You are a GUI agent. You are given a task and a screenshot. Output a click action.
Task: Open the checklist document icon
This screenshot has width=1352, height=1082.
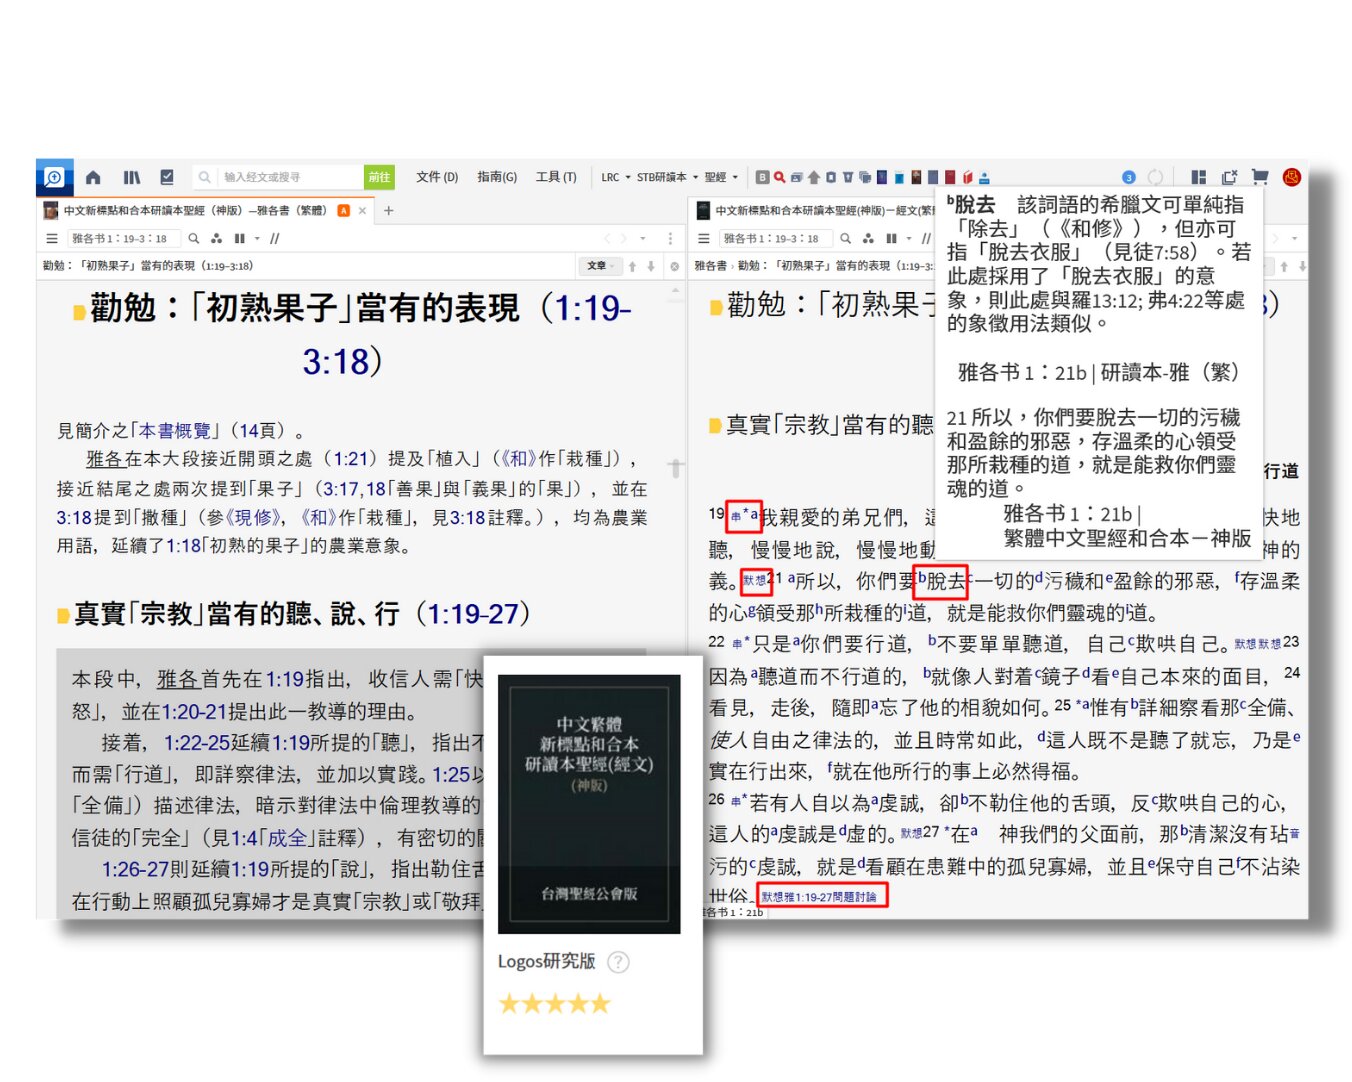click(167, 177)
